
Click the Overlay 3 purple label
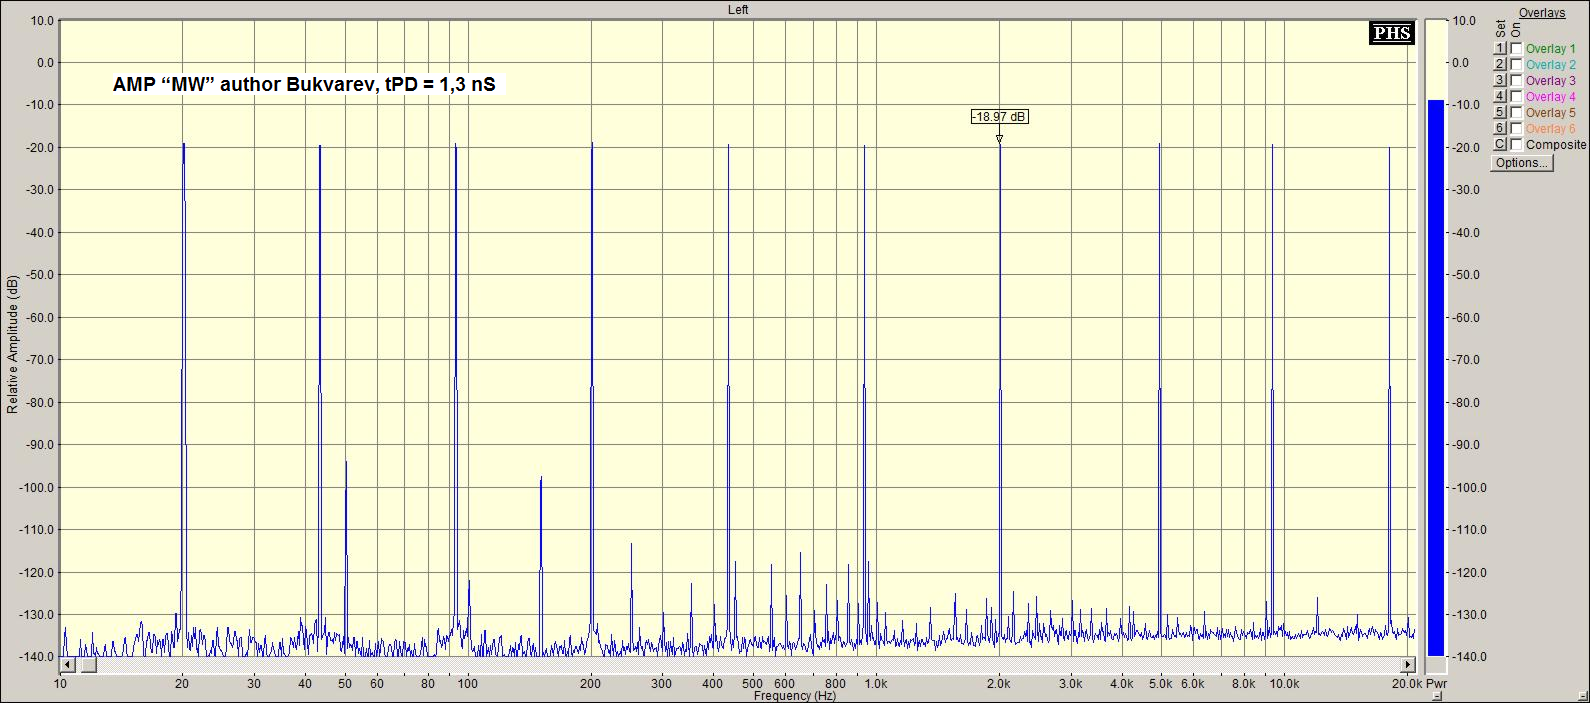click(1550, 81)
